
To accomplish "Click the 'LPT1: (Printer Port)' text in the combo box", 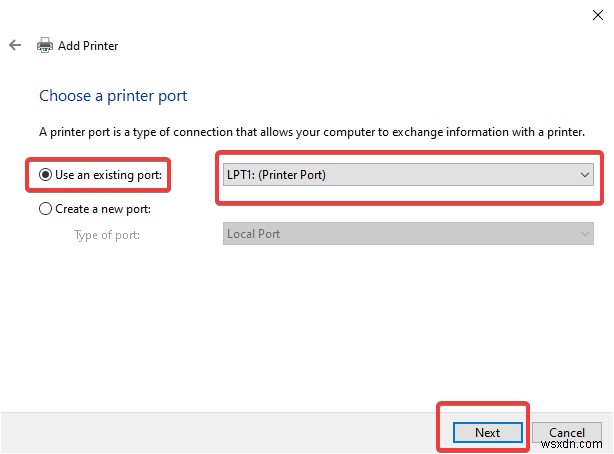I will tap(278, 175).
